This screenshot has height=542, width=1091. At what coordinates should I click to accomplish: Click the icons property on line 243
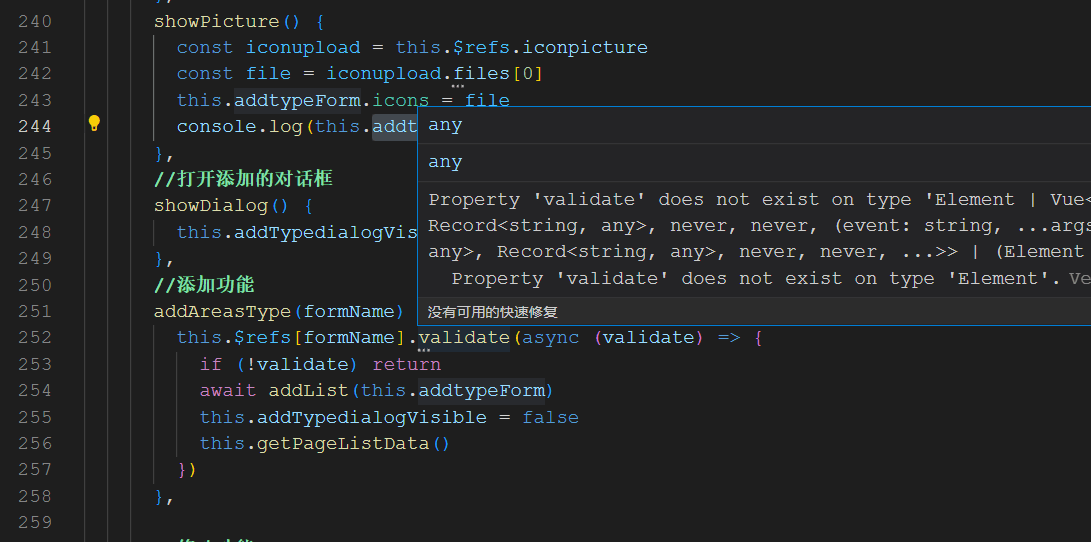point(401,100)
